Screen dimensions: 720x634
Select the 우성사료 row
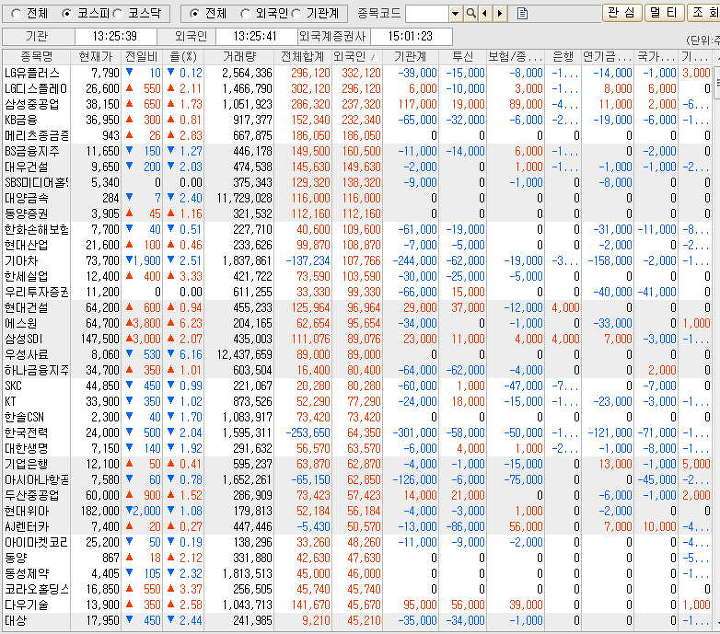click(x=358, y=354)
